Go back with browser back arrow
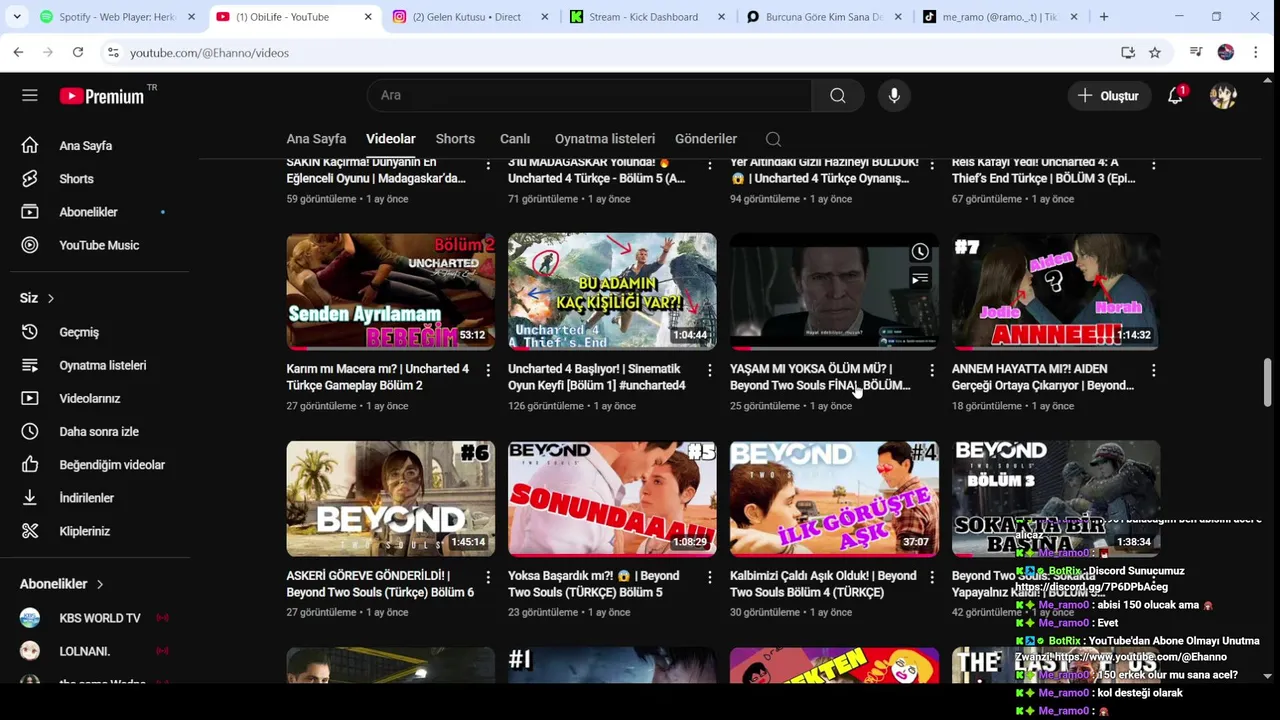1280x720 pixels. coord(18,52)
